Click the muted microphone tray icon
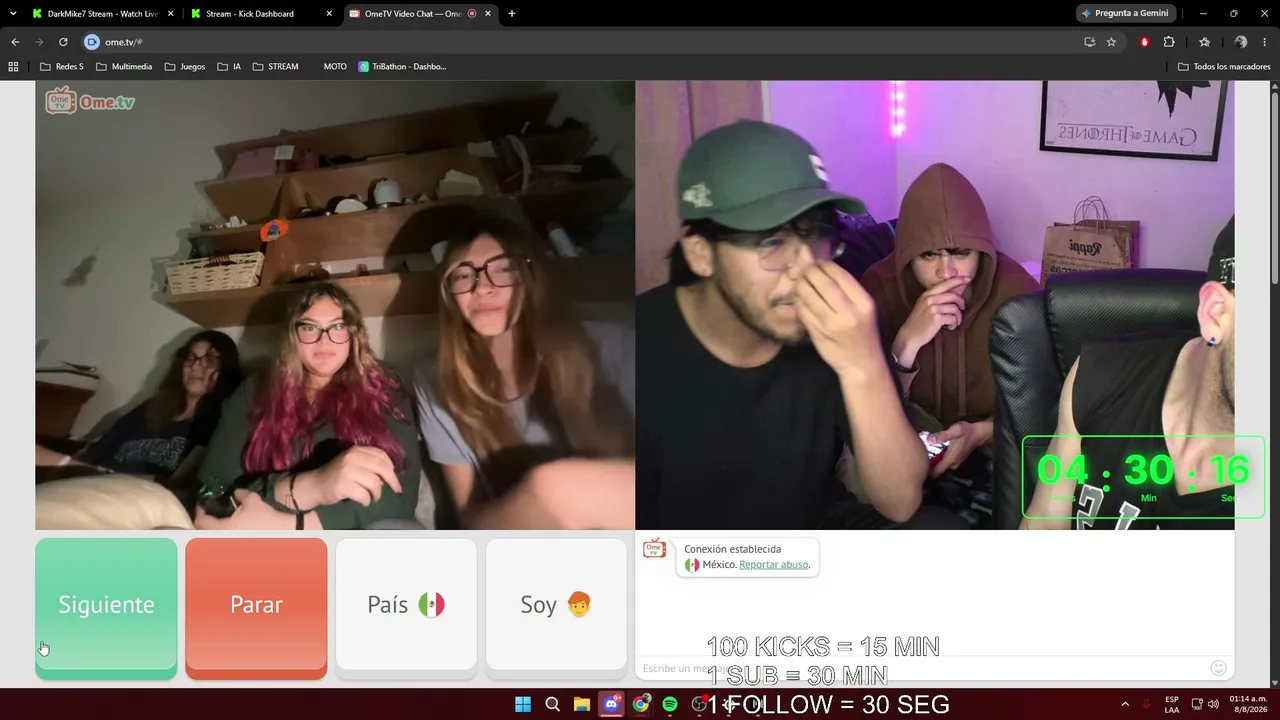The width and height of the screenshot is (1280, 720). click(1146, 704)
